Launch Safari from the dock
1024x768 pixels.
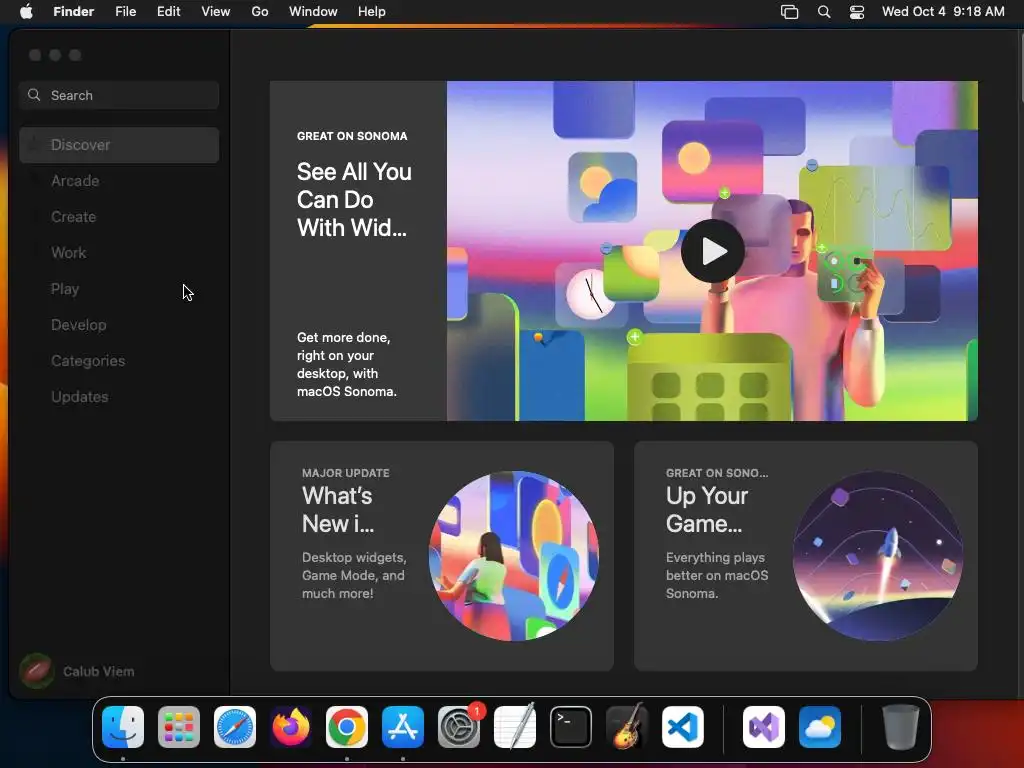click(235, 727)
